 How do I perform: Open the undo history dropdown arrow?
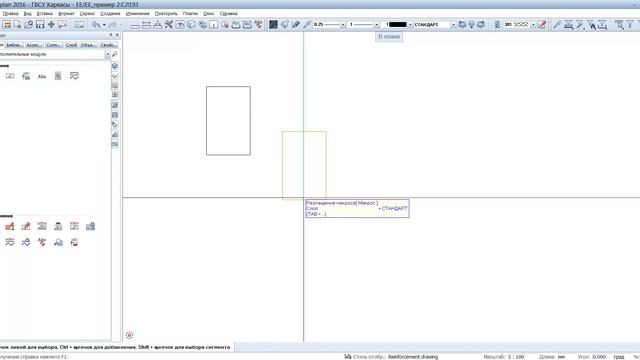tap(104, 25)
